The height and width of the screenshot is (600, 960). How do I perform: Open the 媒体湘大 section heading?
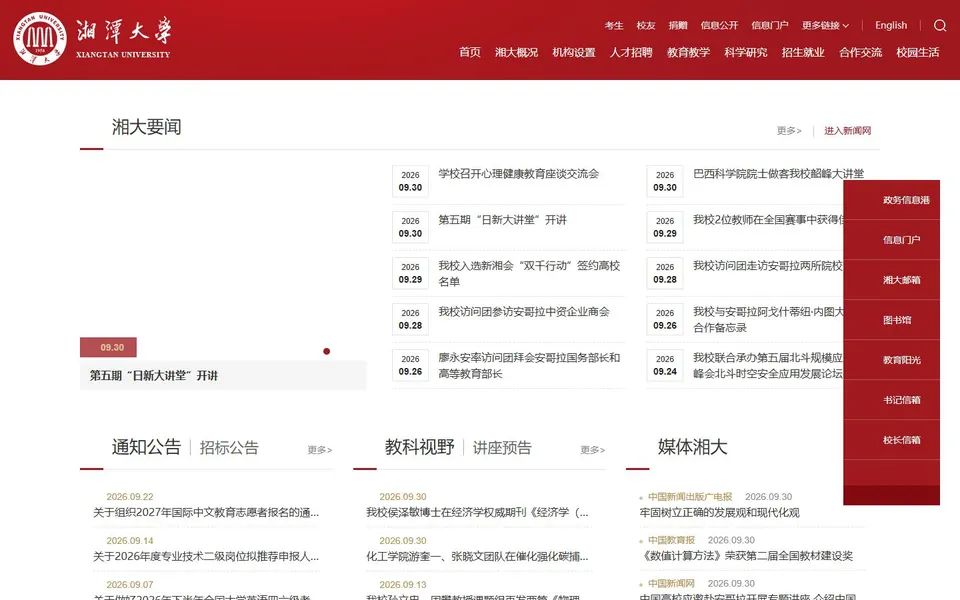692,447
